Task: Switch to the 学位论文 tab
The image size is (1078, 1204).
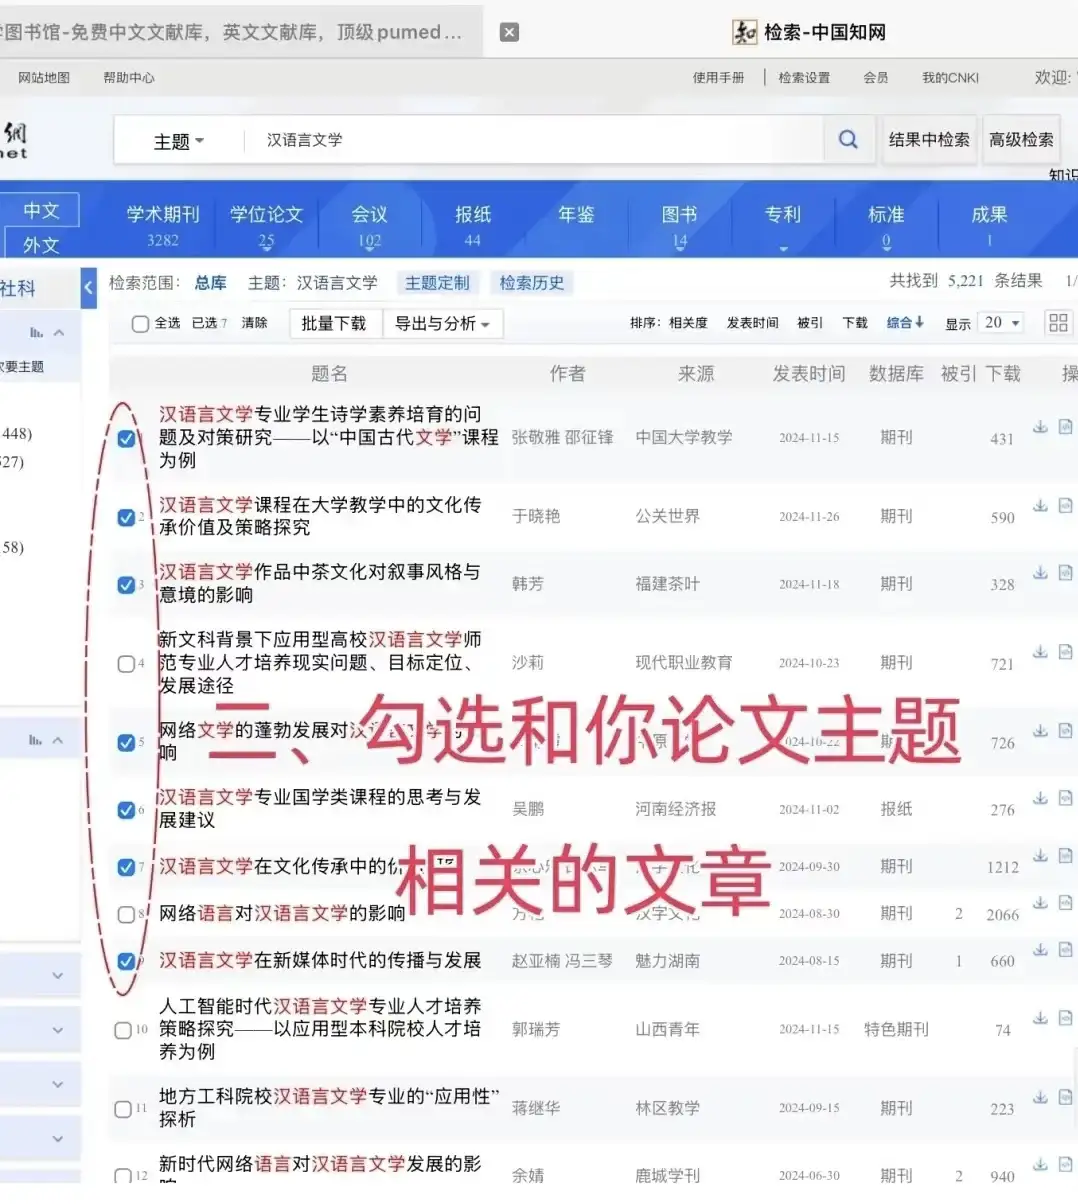Action: point(266,213)
